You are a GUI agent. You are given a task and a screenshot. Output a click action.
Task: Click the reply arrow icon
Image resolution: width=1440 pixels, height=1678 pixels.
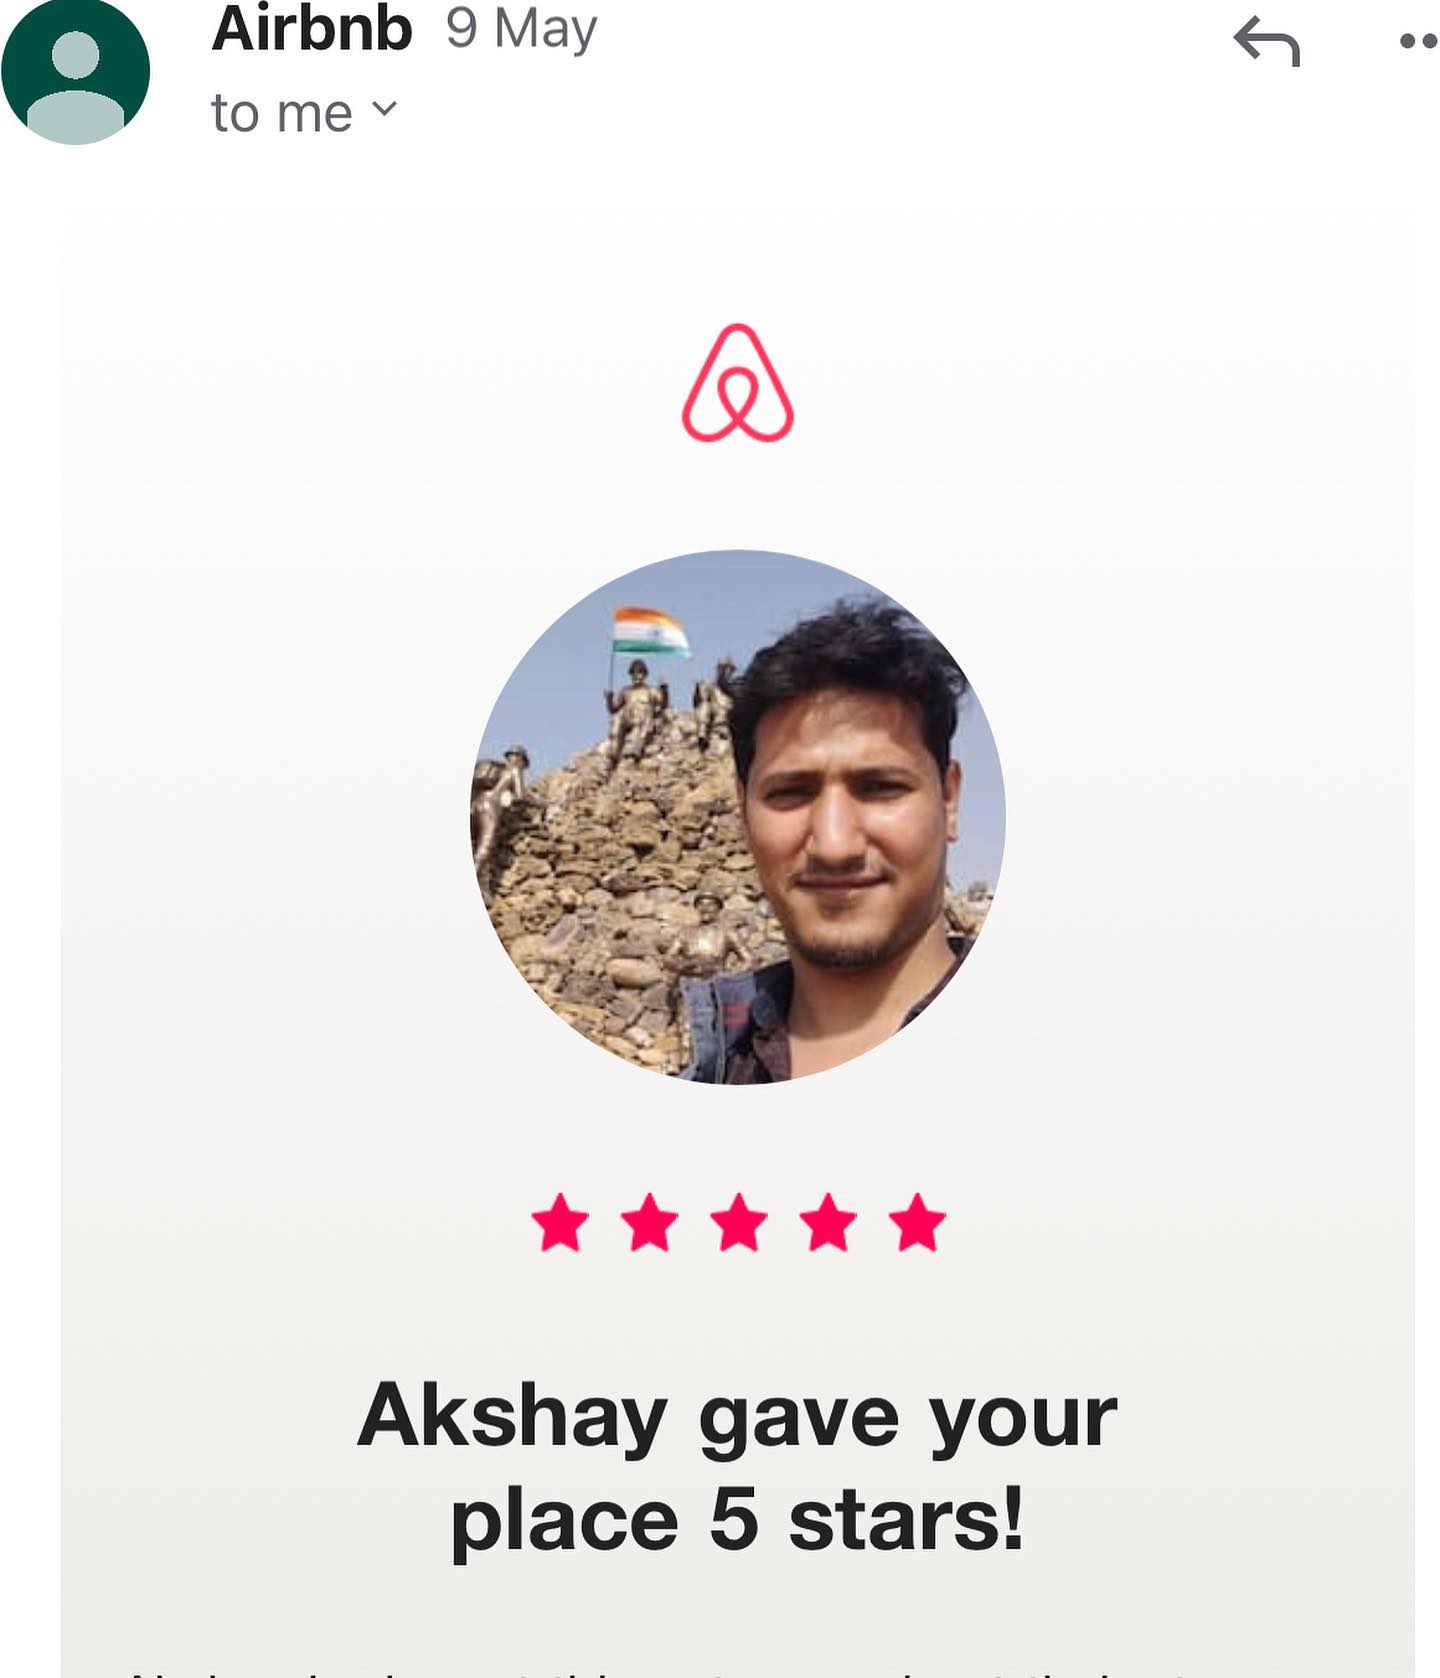(1266, 42)
